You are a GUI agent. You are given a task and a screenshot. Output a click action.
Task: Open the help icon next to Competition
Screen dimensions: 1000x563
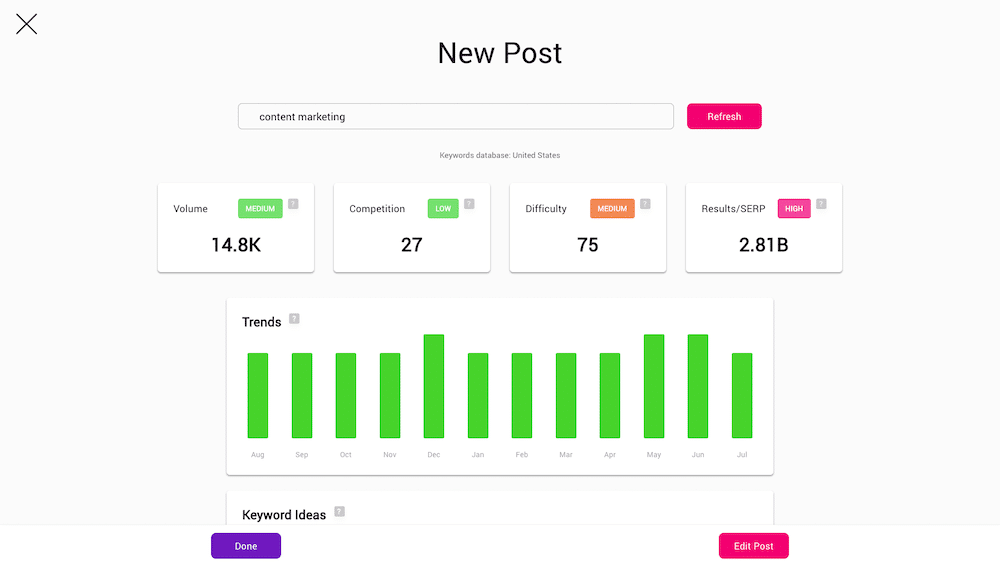coord(469,204)
